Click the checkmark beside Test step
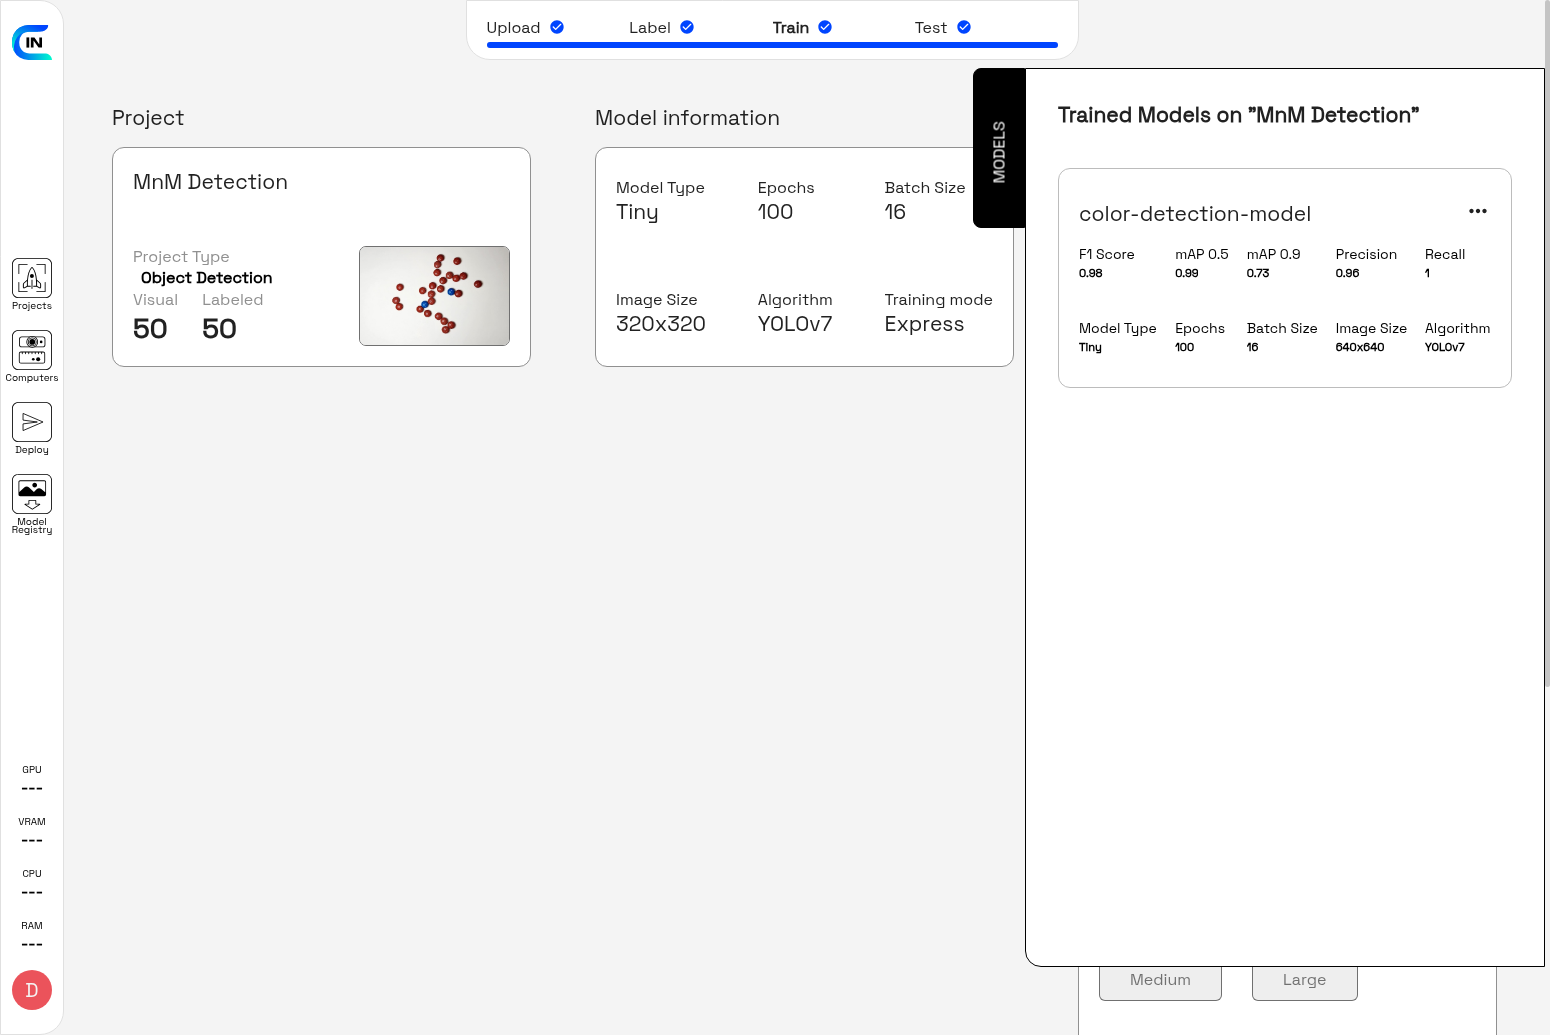 click(x=964, y=27)
